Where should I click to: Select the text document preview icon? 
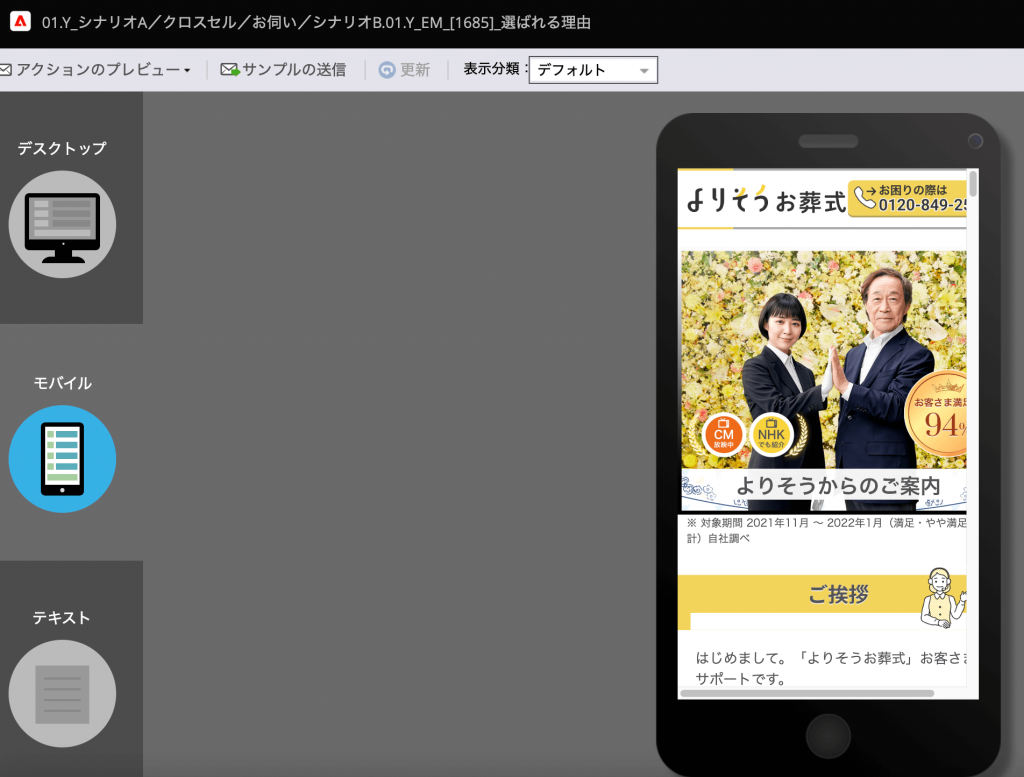point(62,694)
